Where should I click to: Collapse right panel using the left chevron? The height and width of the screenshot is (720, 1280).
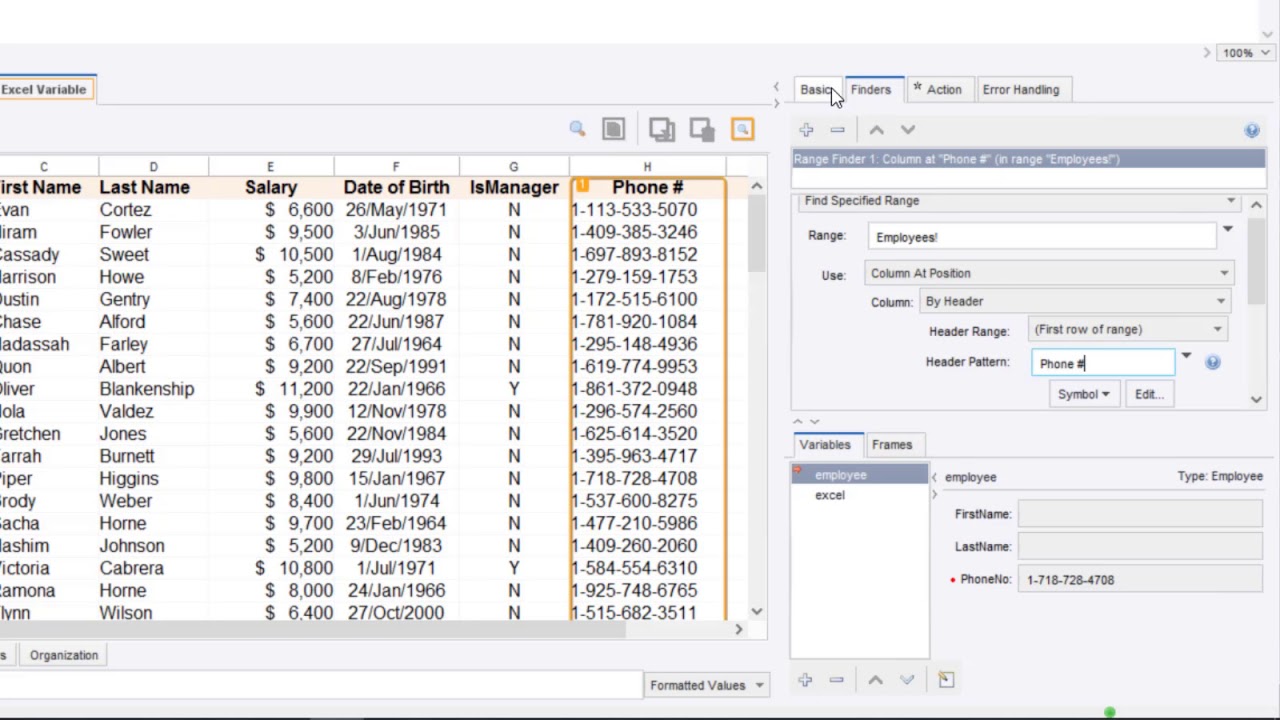coord(776,88)
